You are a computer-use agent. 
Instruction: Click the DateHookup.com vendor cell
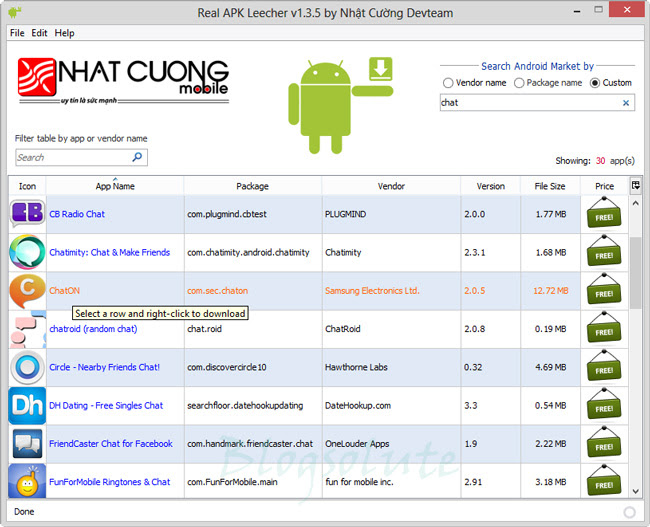coord(391,406)
